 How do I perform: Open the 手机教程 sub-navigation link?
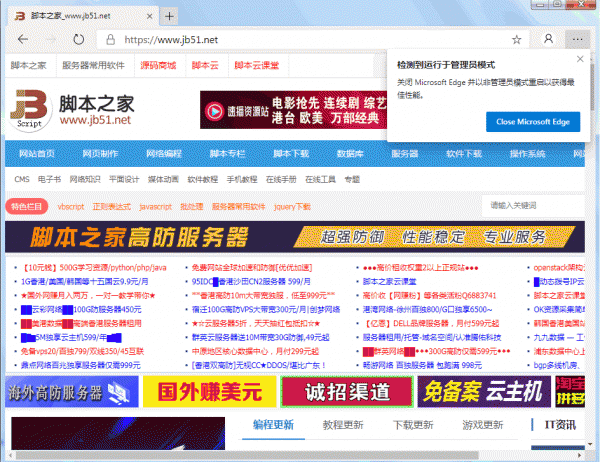click(x=242, y=179)
